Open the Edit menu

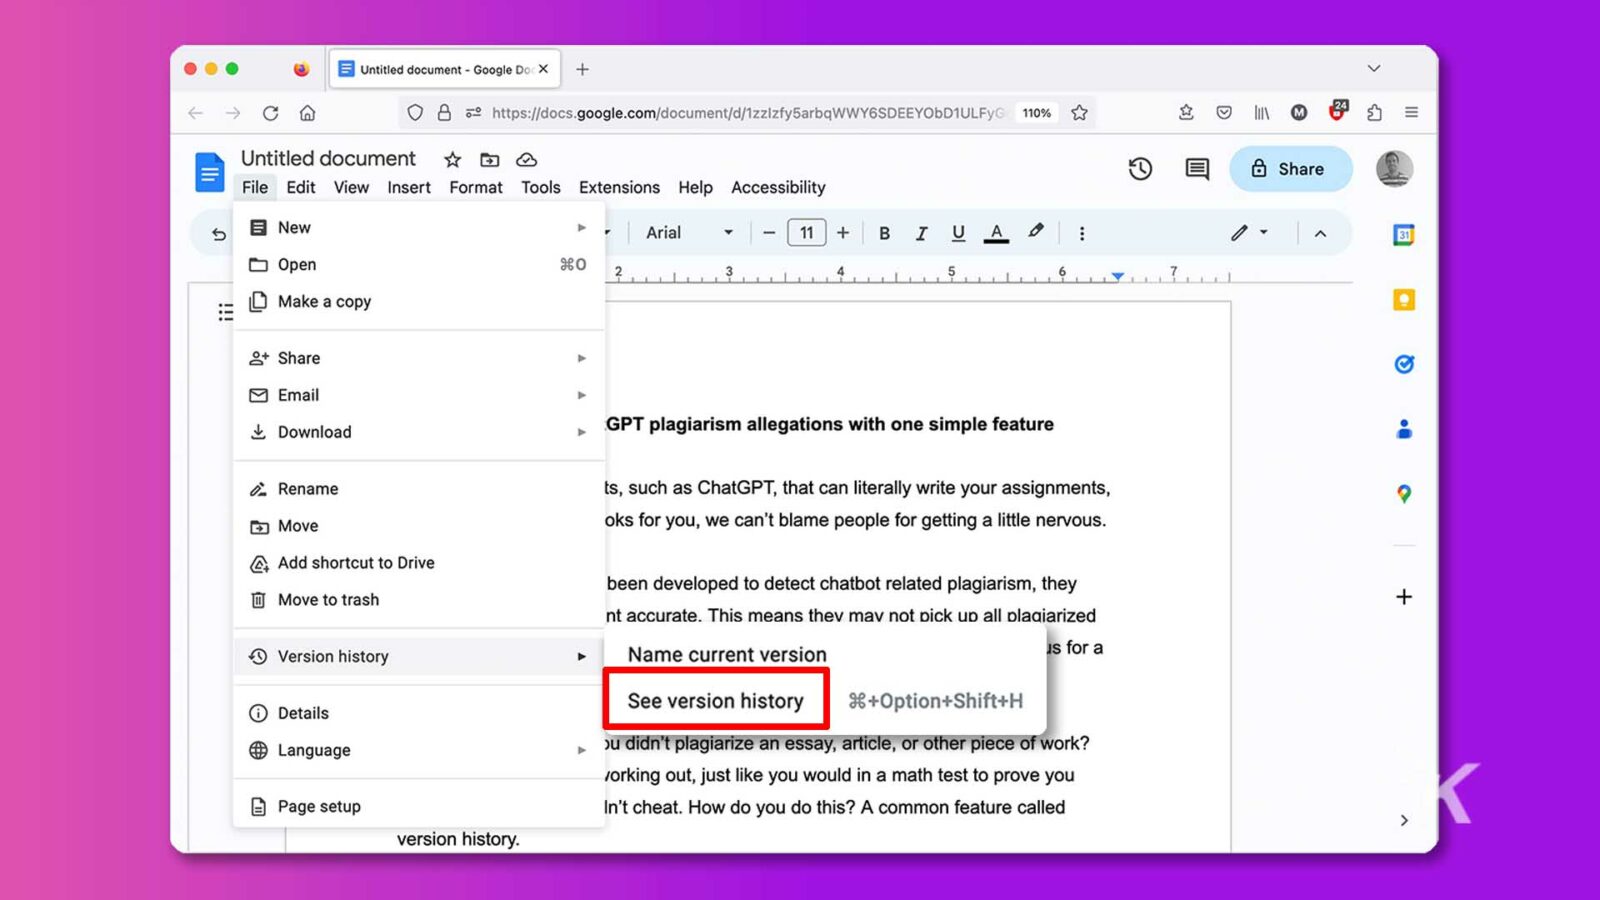300,187
